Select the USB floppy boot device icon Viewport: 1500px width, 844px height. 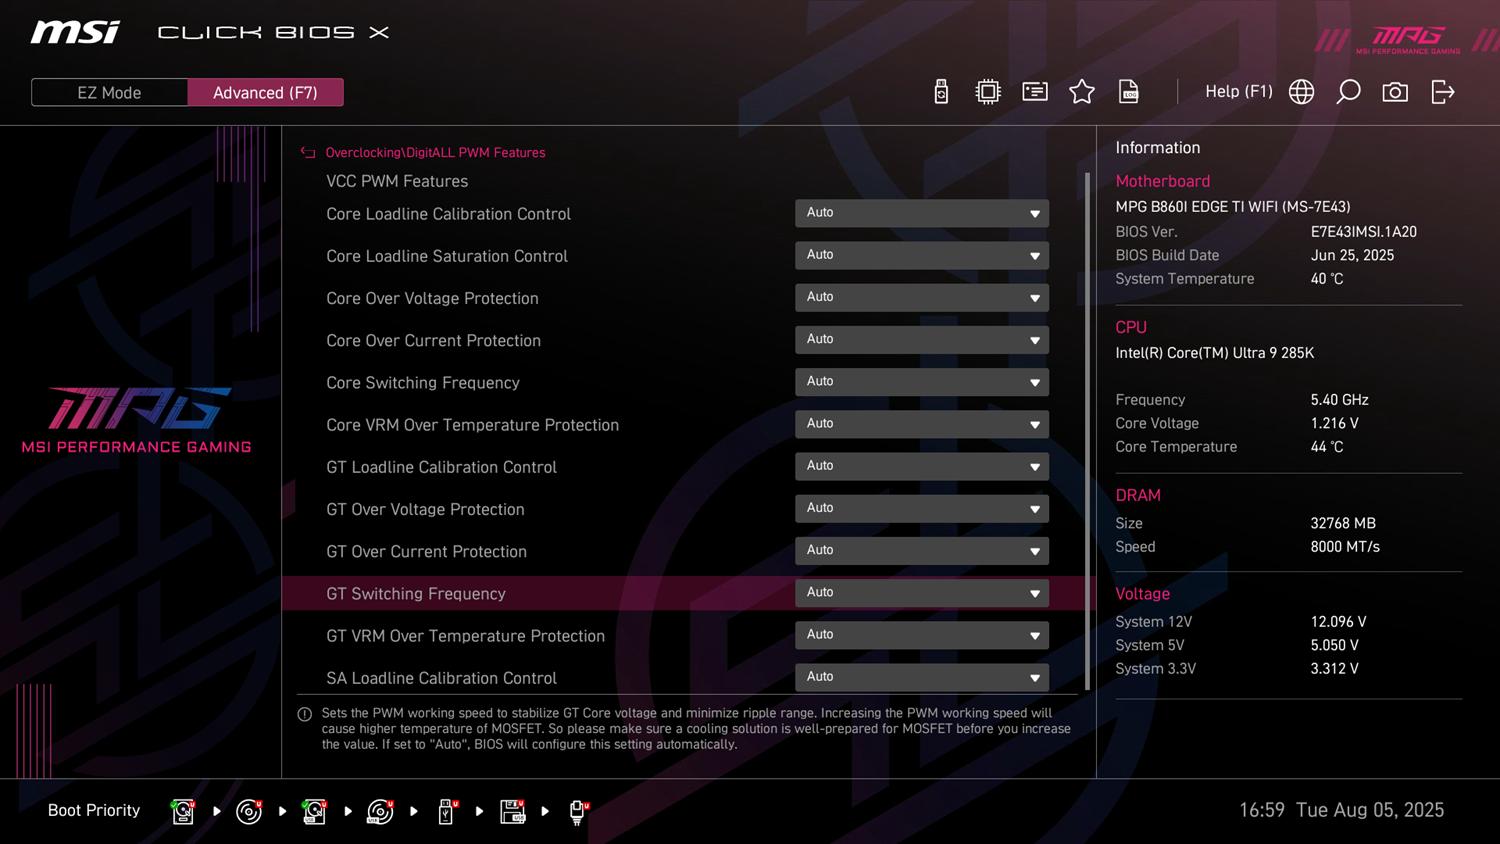[512, 811]
